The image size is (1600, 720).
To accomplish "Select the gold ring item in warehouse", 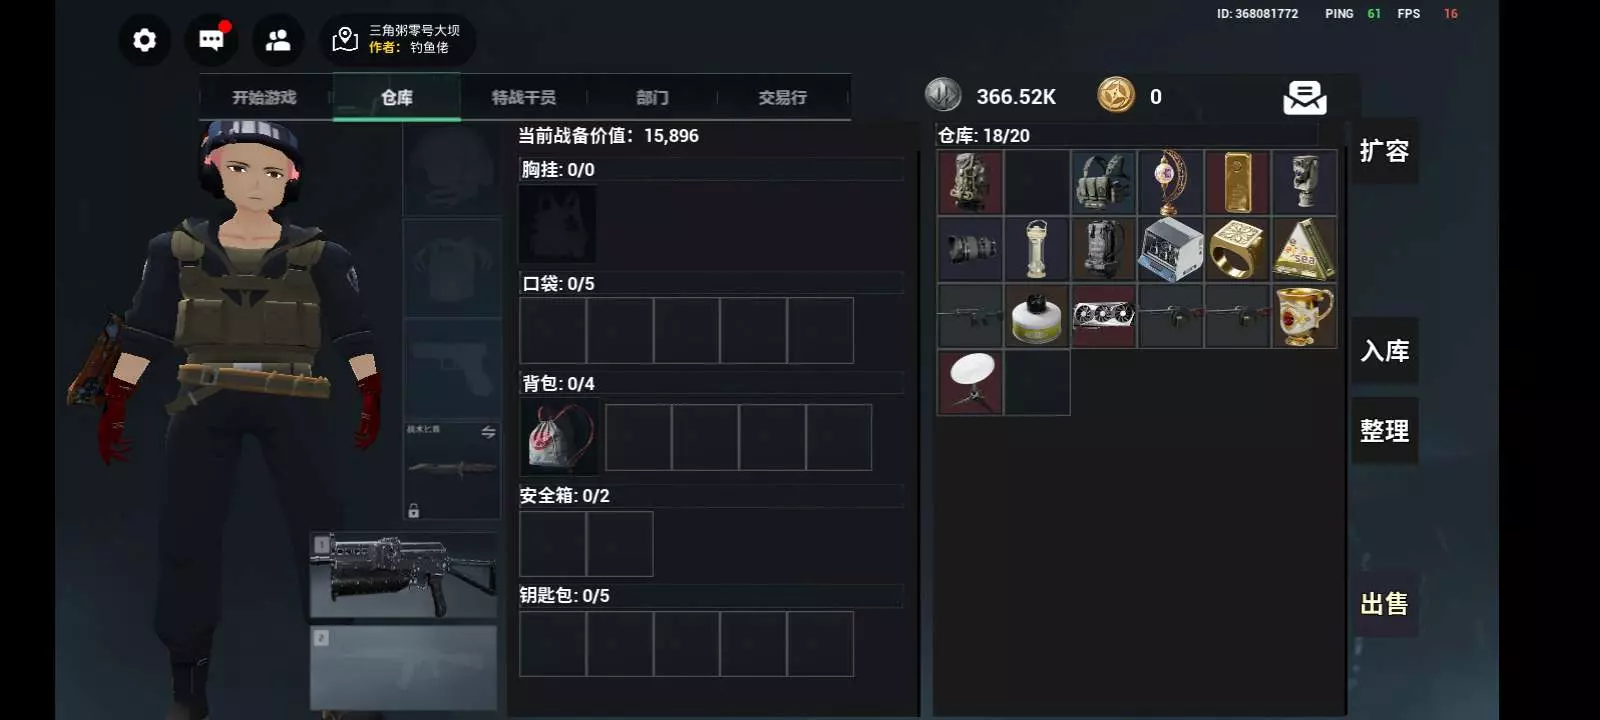I will click(1238, 249).
